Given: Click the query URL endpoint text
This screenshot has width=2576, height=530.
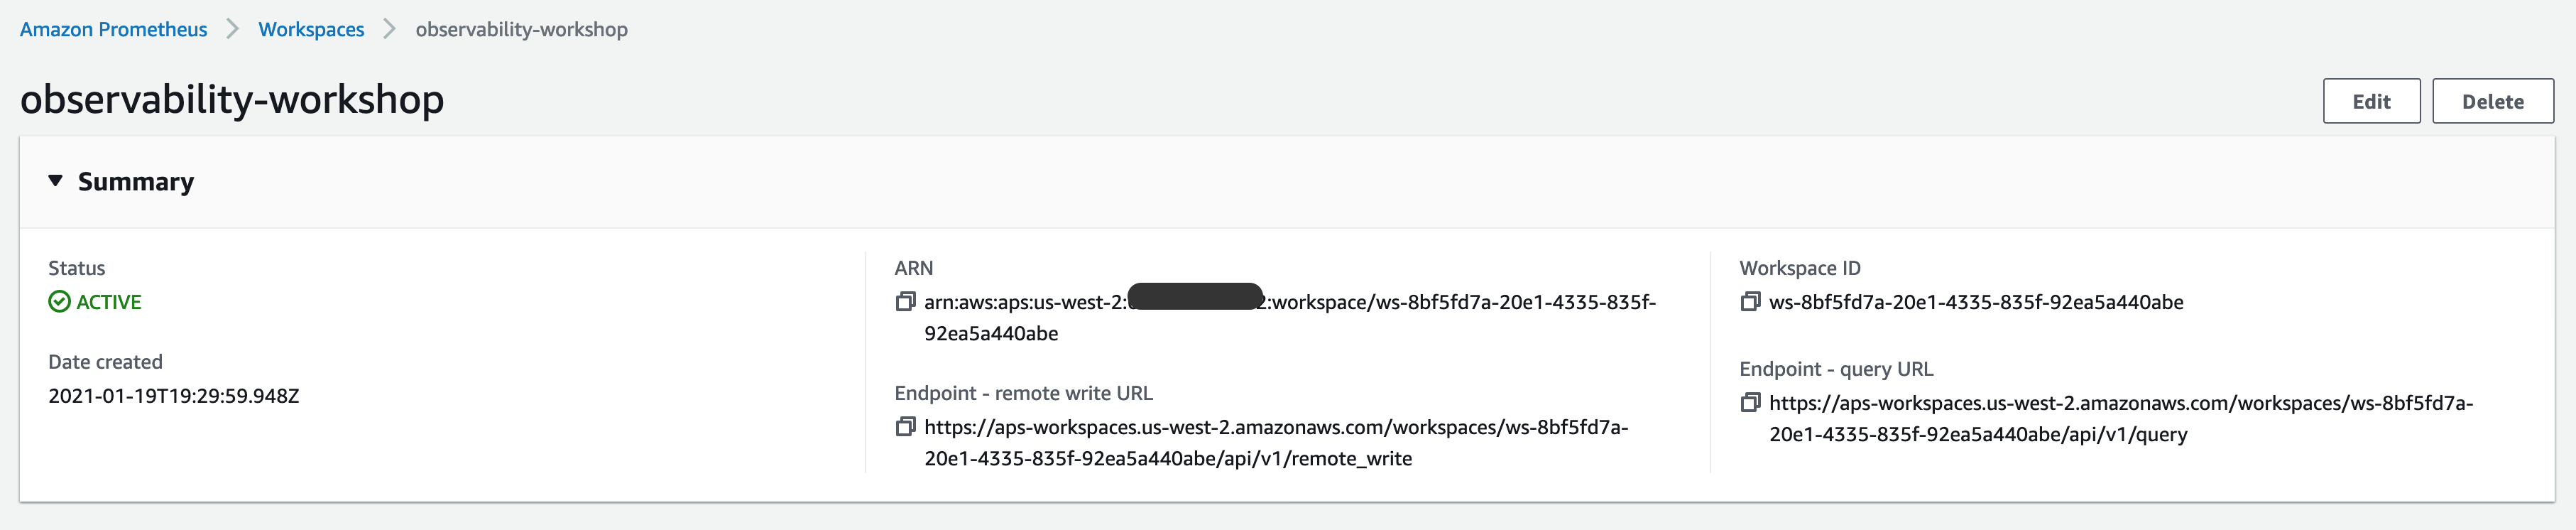Looking at the screenshot, I should [x=2121, y=418].
